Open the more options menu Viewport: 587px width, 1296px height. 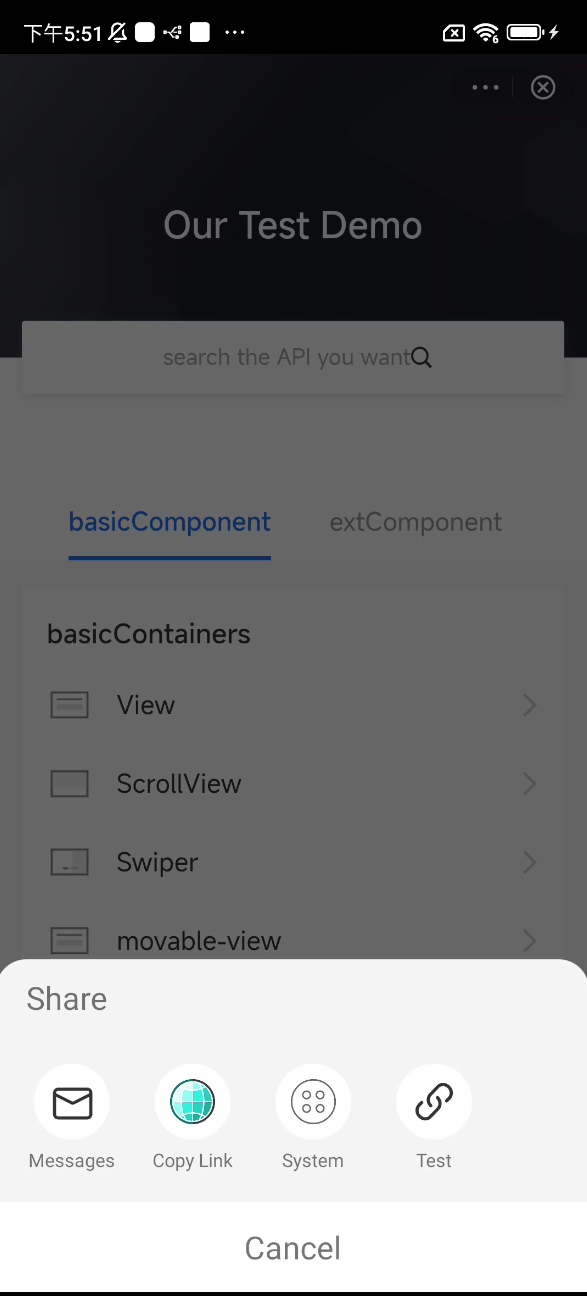484,87
